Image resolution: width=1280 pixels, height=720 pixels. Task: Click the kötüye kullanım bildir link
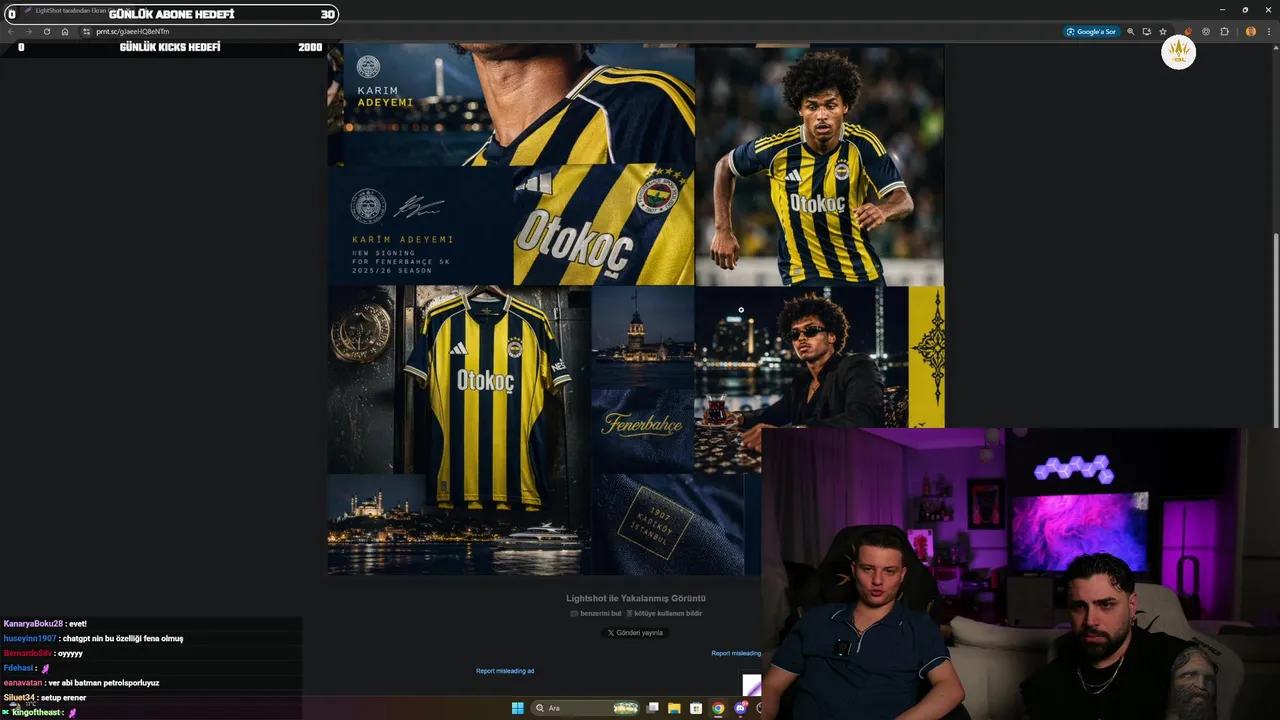click(x=664, y=613)
